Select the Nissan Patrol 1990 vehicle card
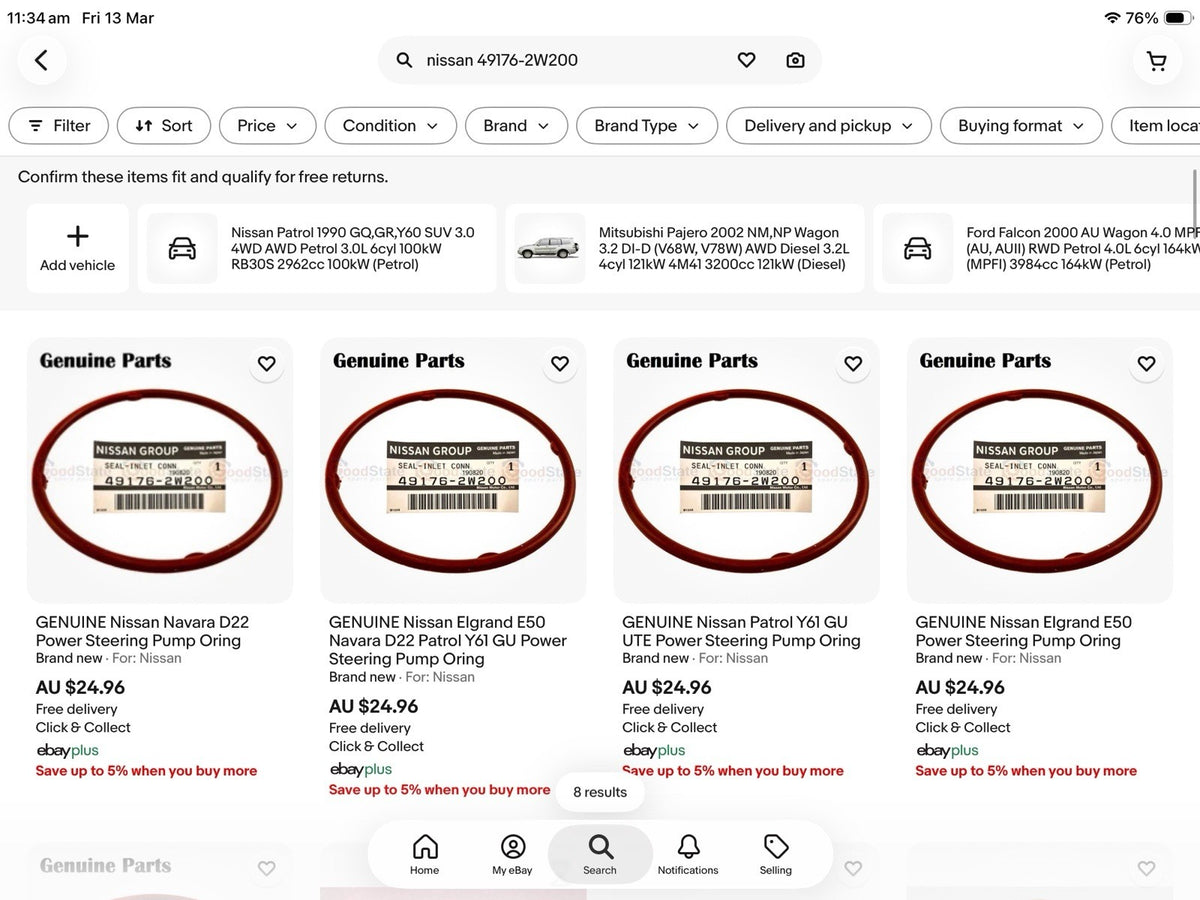The width and height of the screenshot is (1200, 900). click(317, 248)
